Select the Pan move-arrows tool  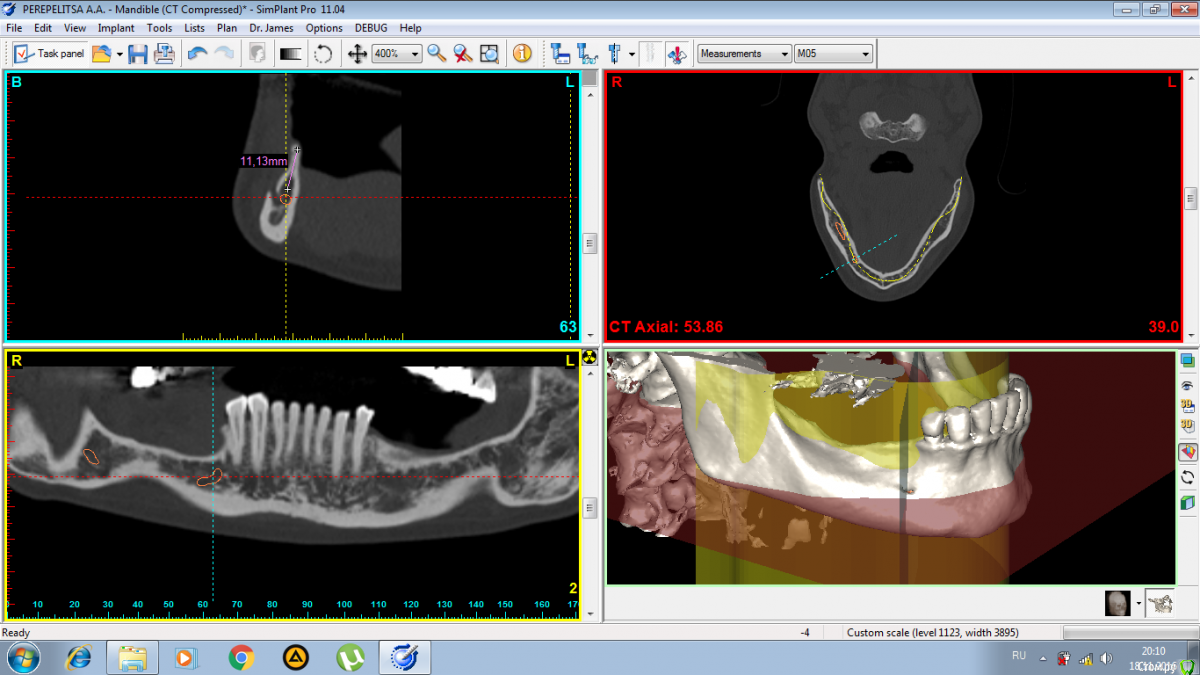click(x=356, y=54)
